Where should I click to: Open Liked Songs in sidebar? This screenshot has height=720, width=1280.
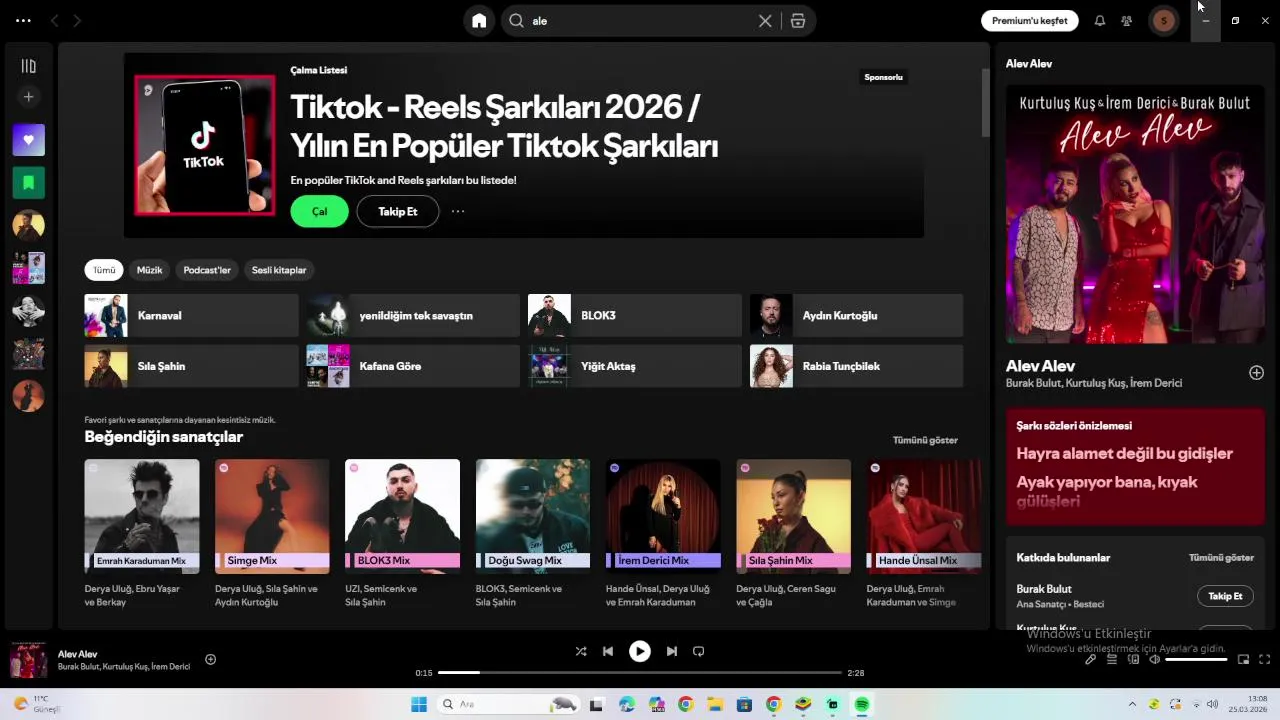click(28, 140)
